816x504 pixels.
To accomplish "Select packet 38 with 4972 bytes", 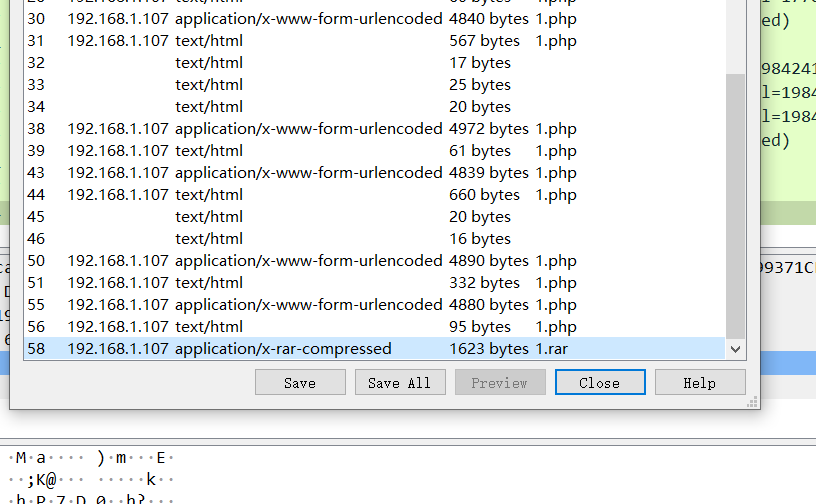I will pos(375,129).
